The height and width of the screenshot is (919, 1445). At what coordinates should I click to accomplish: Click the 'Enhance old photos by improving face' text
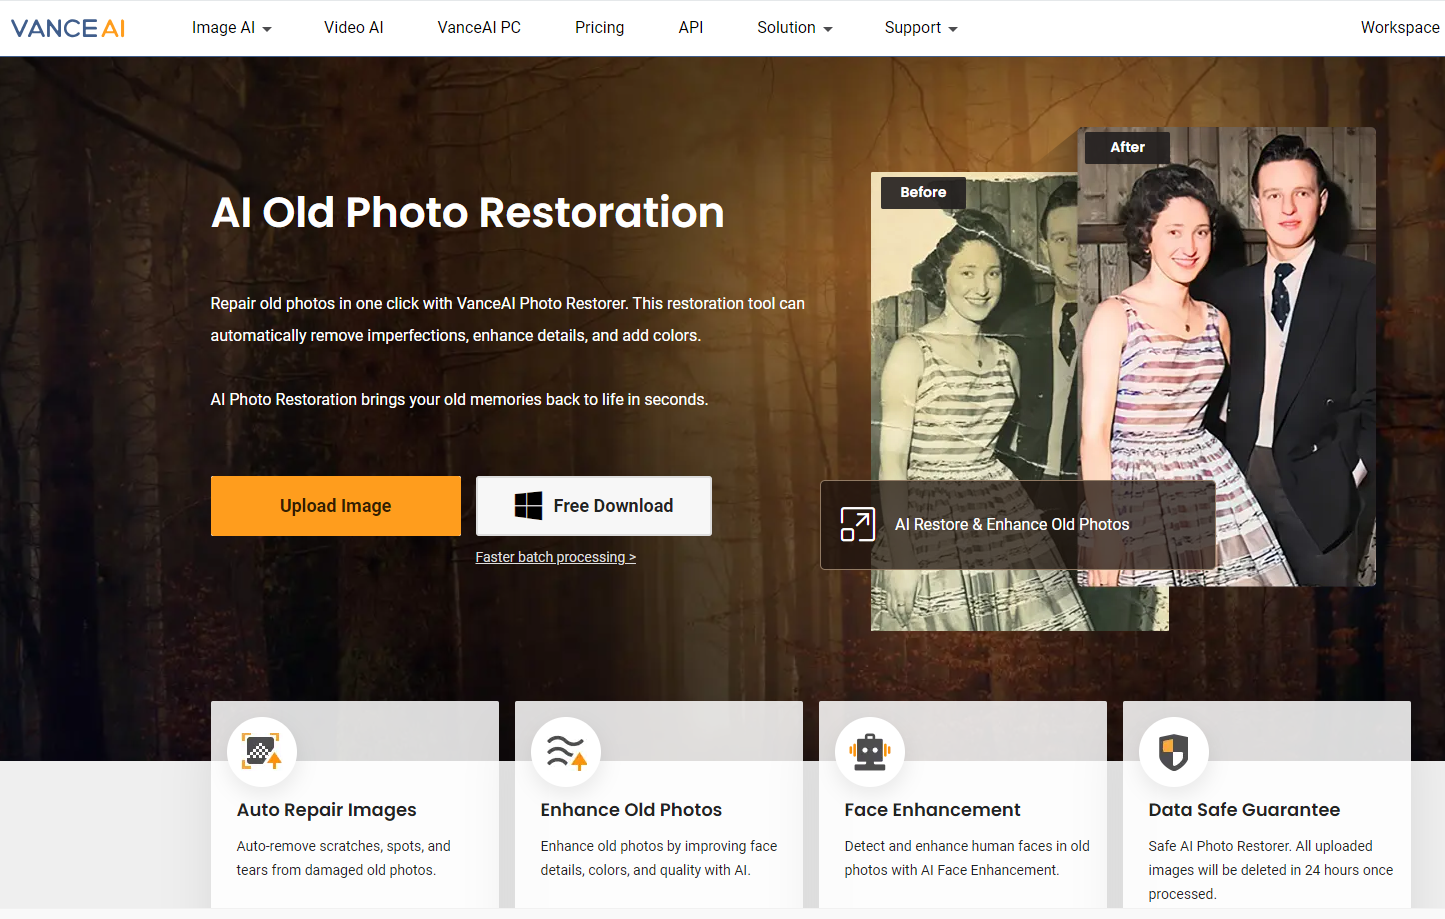click(659, 858)
